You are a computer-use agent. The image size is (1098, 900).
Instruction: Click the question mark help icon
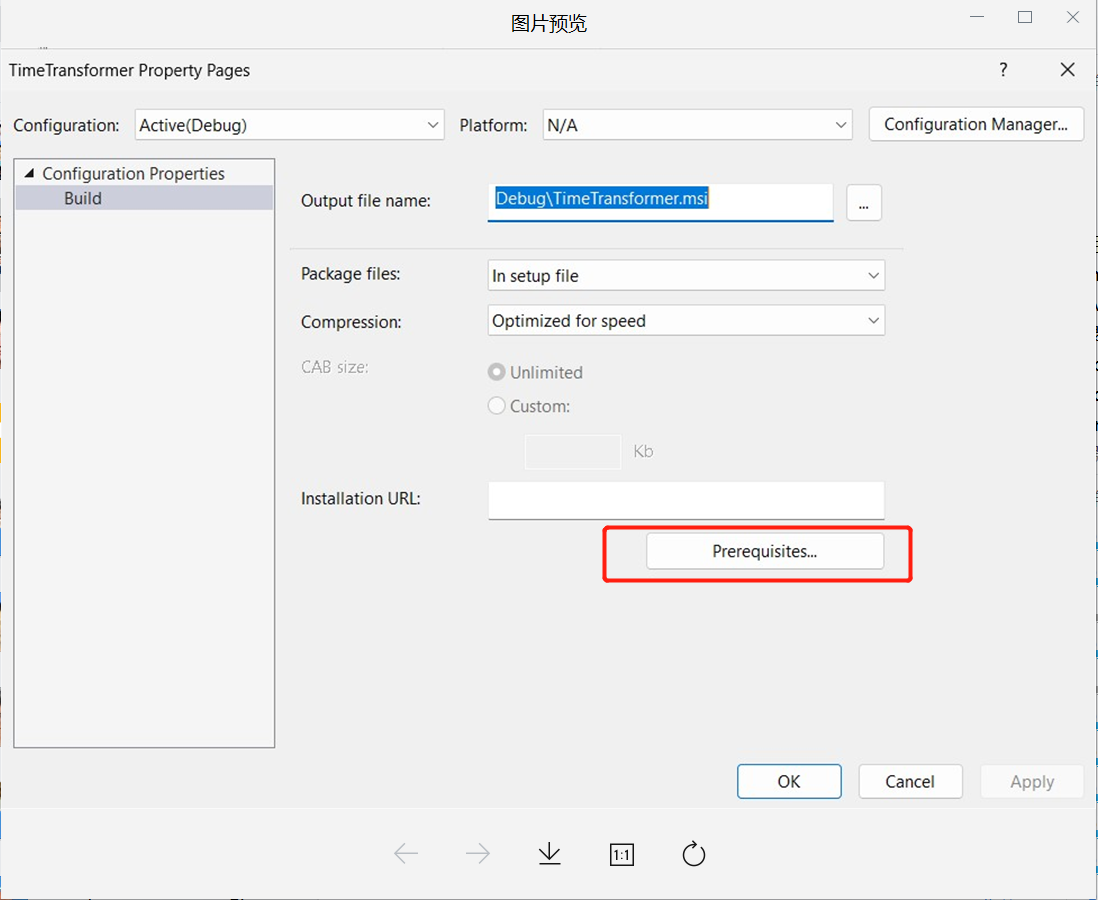(x=1004, y=70)
